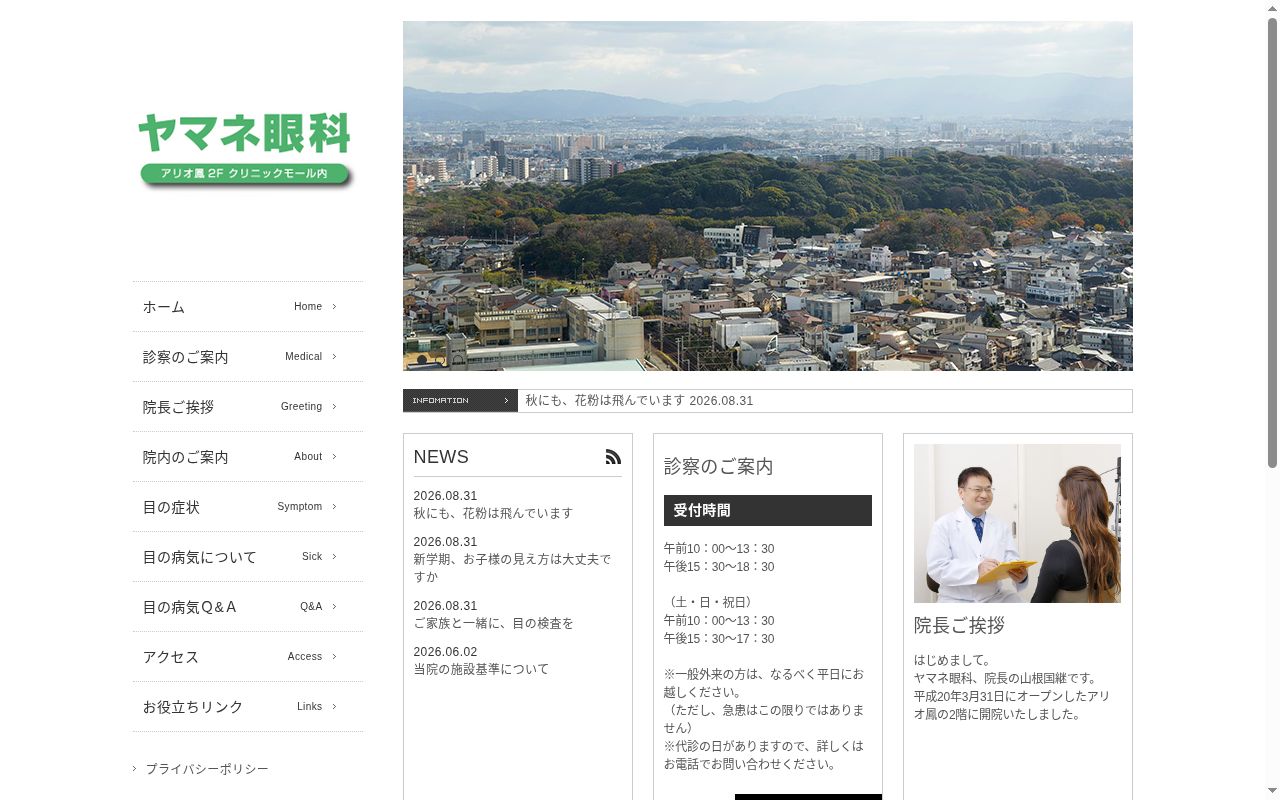Screen dimensions: 1280x800
Task: Click the doctor and patient photo
Action: point(1017,523)
